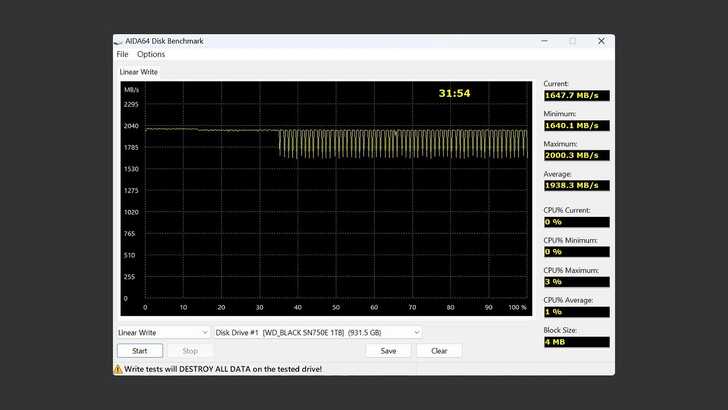Screen dimensions: 728x410
Task: Clear the benchmark graph
Action: pos(439,351)
